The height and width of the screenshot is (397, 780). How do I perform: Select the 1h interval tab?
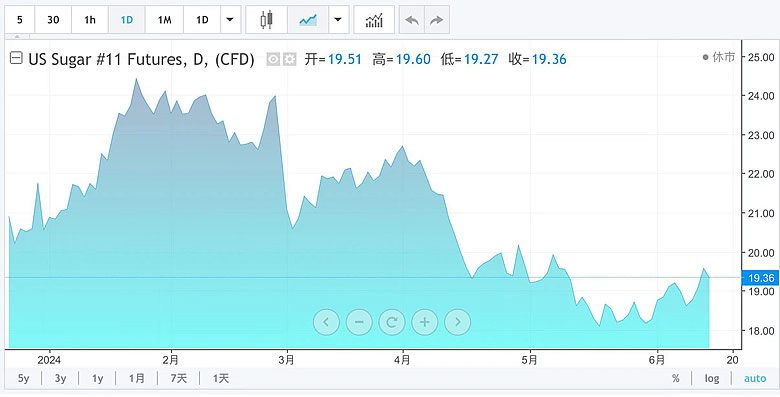click(x=90, y=20)
